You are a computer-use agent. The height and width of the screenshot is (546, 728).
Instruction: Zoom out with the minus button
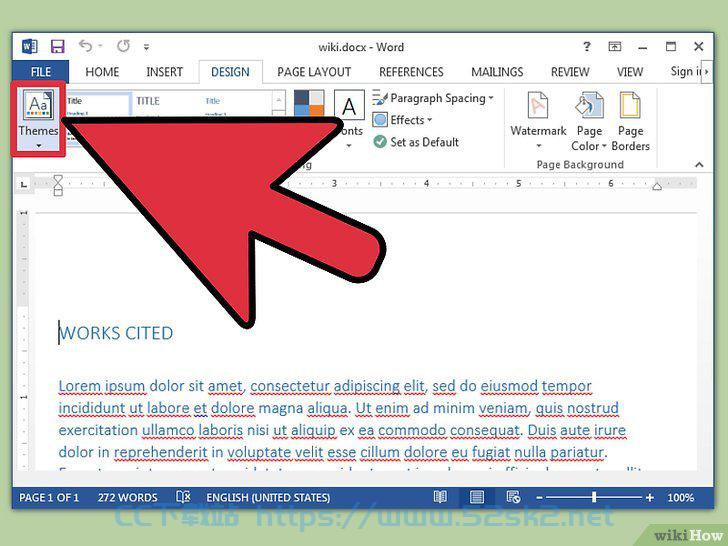coord(539,498)
